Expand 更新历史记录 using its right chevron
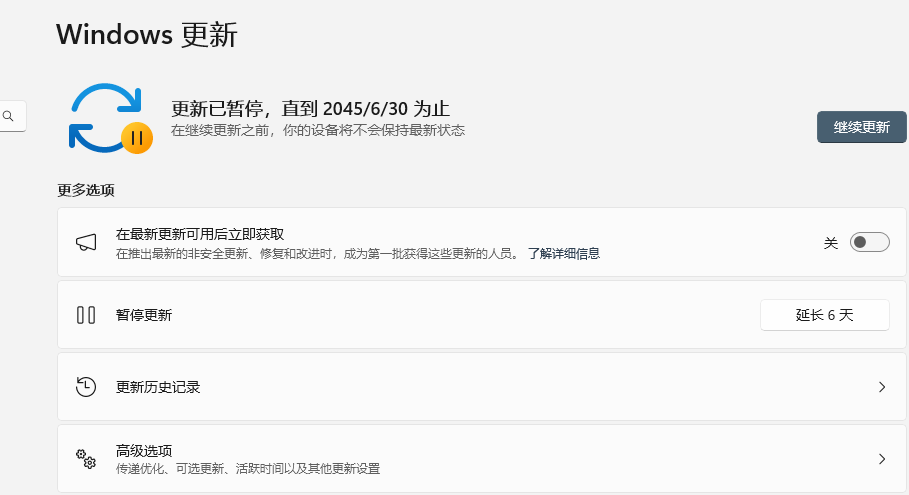This screenshot has width=909, height=495. tap(881, 387)
